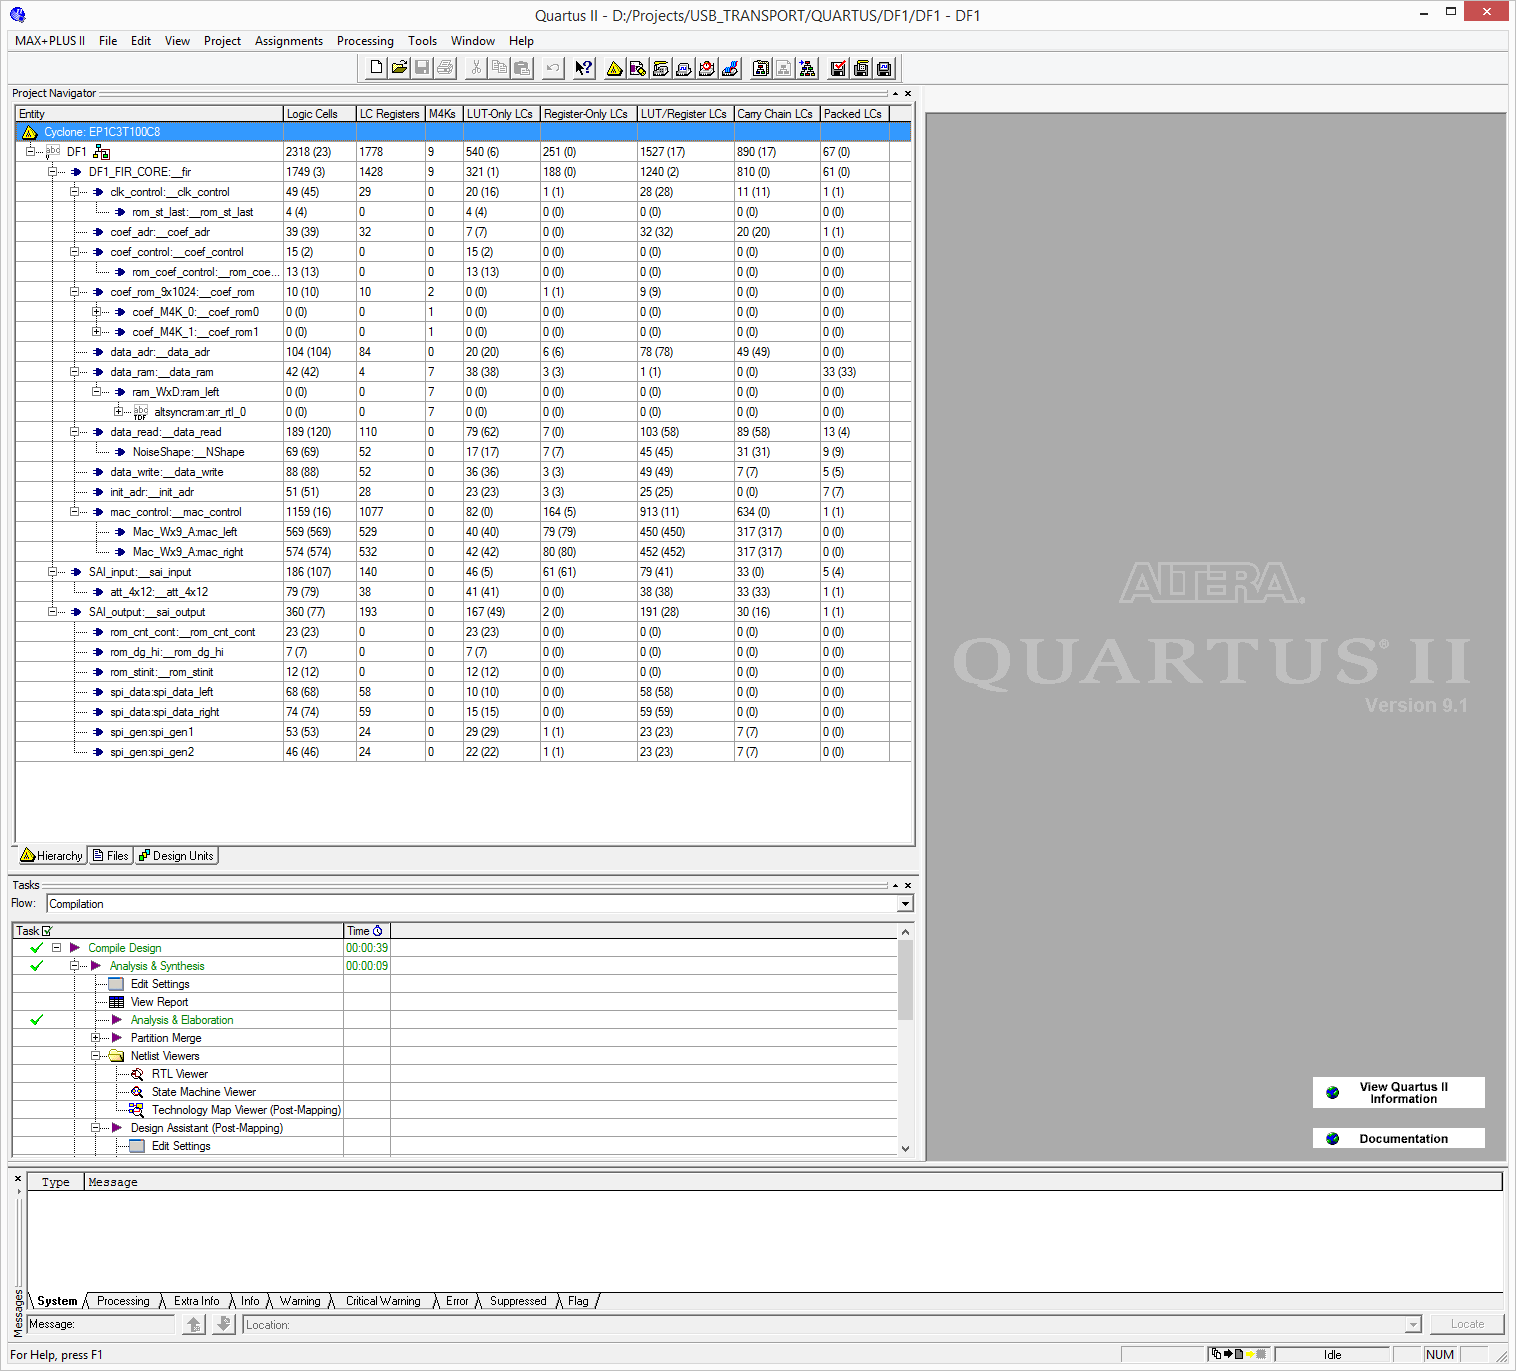Open the Timing Analyzer clock icon
Image resolution: width=1516 pixels, height=1371 pixels.
tap(707, 68)
